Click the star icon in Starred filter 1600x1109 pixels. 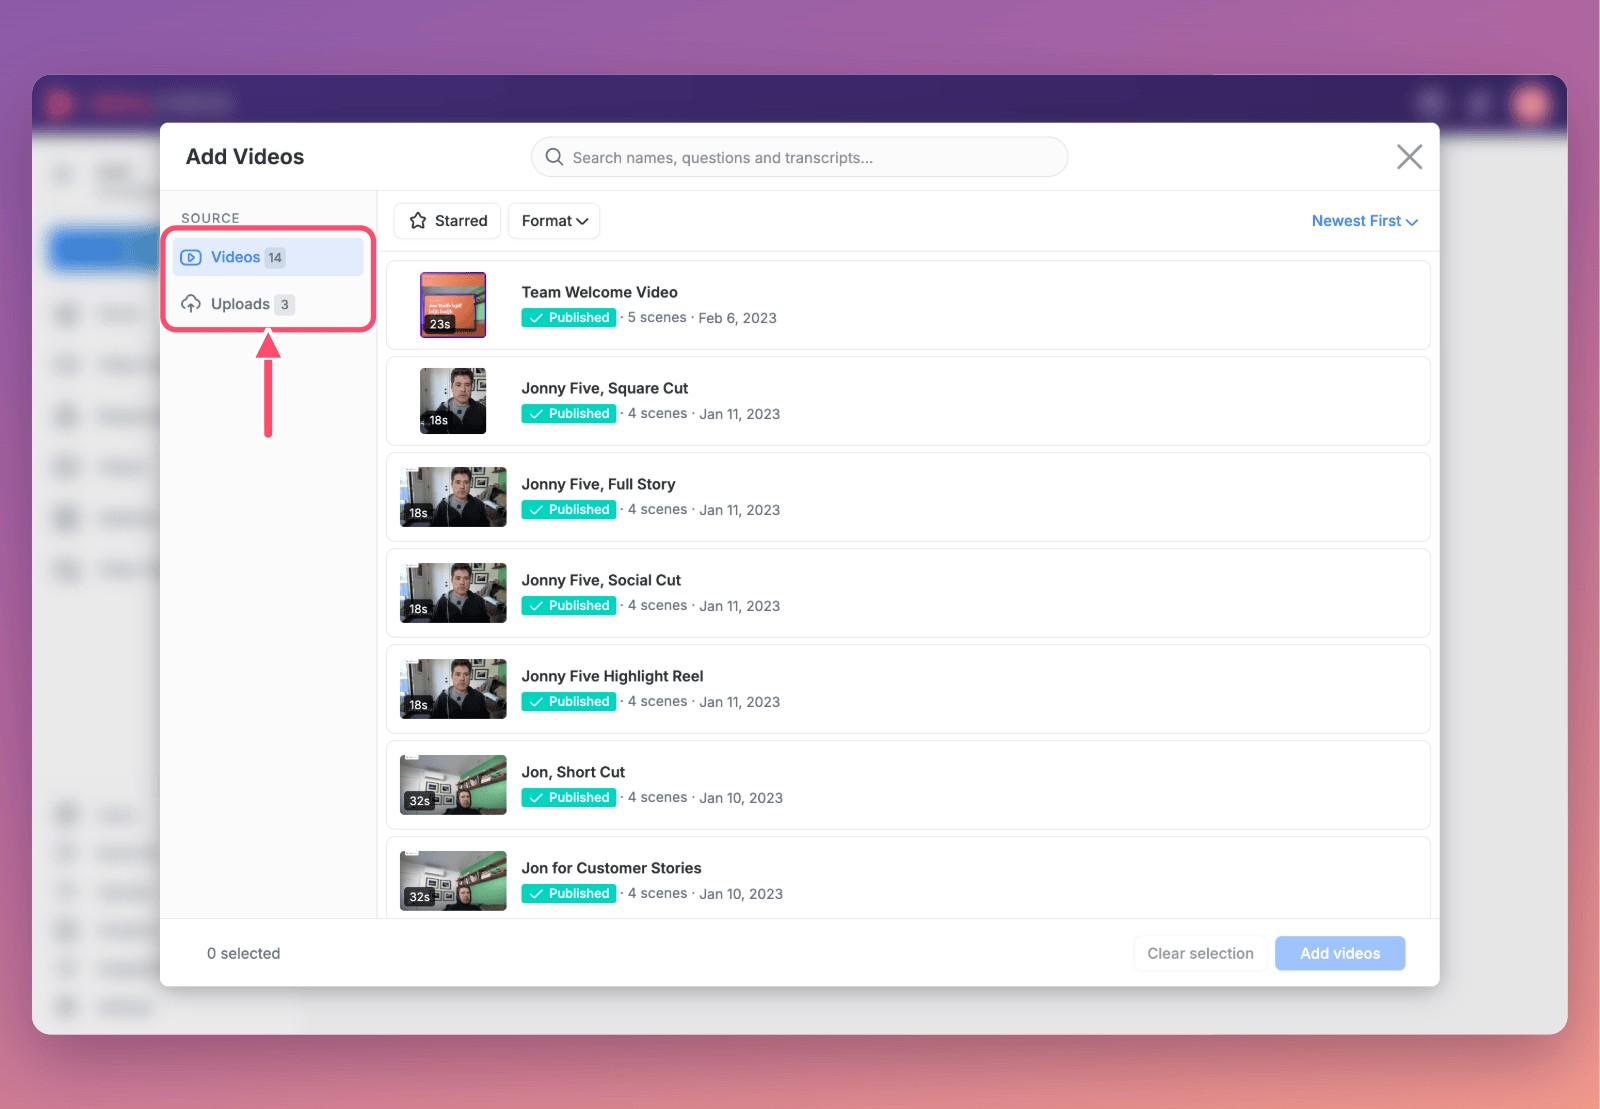[x=418, y=221]
